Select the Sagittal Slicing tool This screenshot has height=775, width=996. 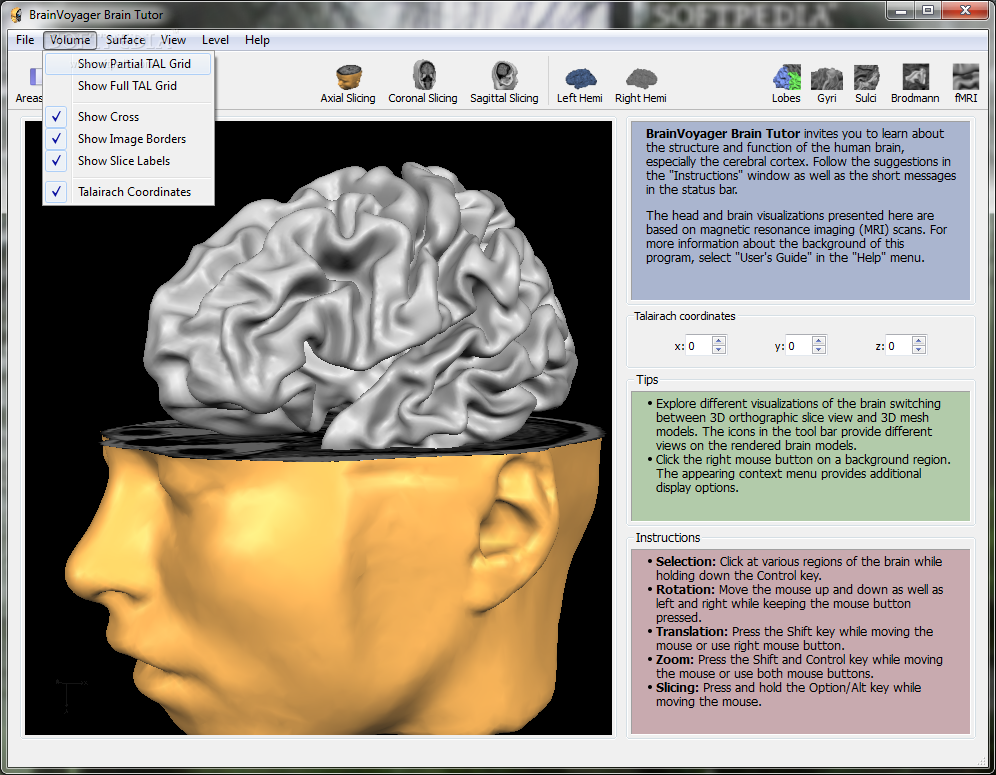[504, 83]
